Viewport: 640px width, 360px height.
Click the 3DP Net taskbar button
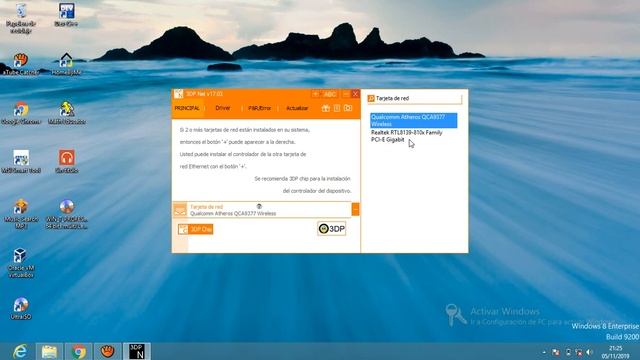pos(137,351)
